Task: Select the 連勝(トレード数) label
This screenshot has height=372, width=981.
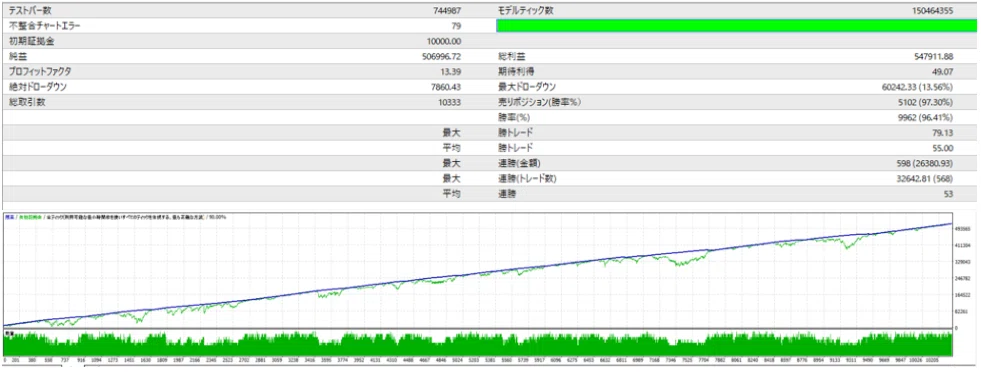Action: (x=527, y=178)
